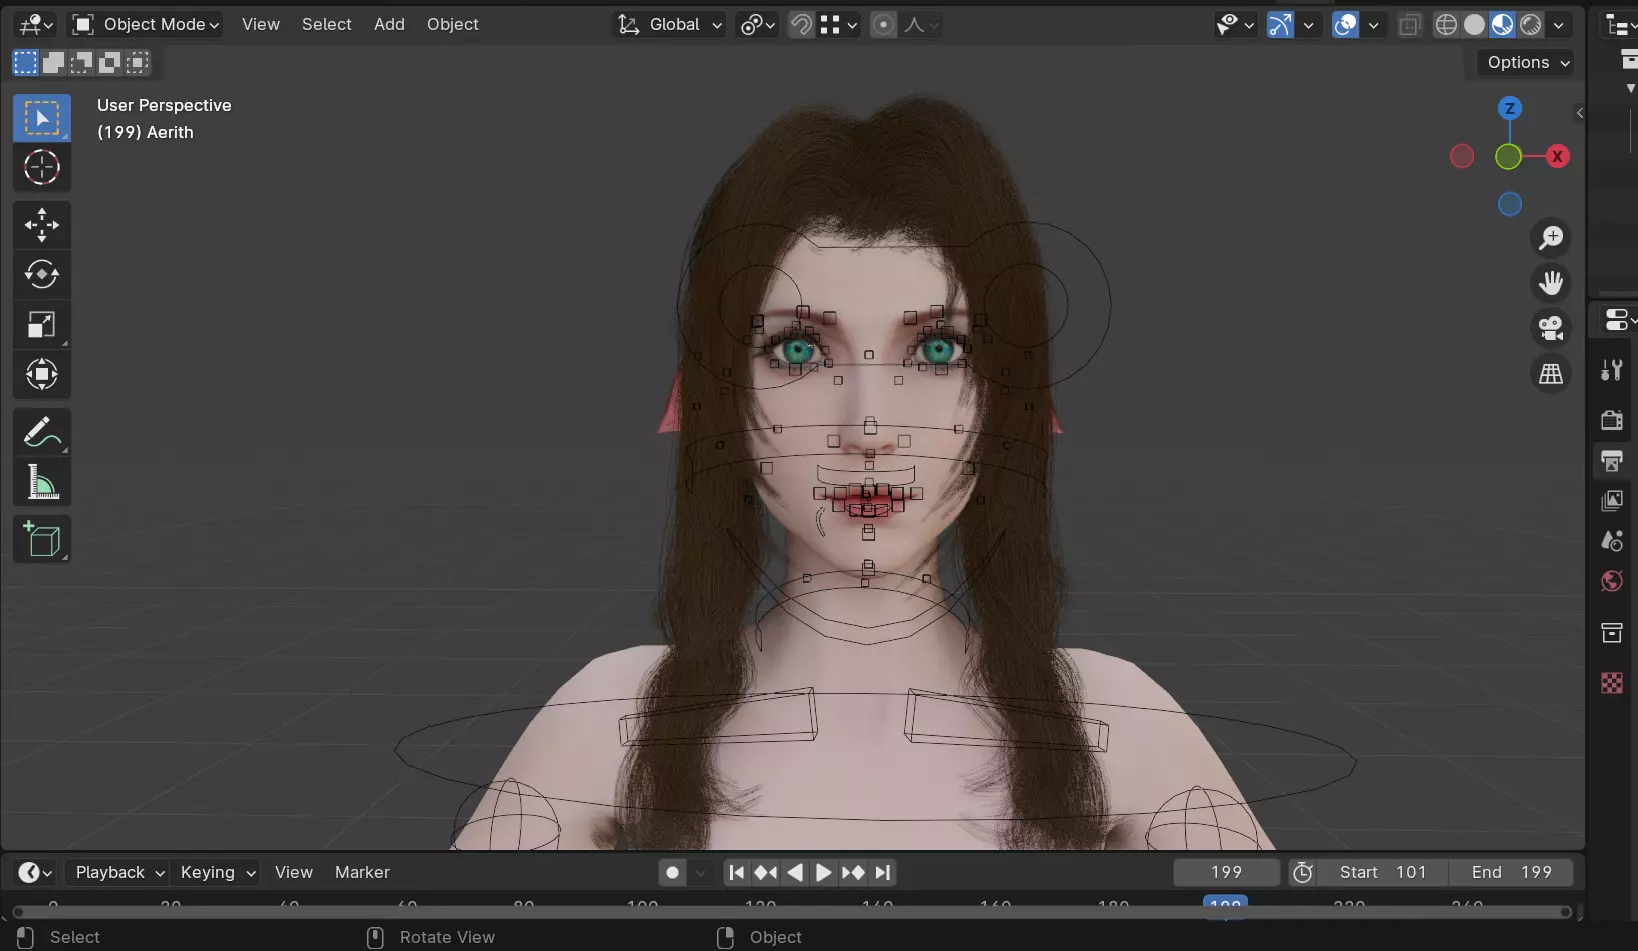Open the Scene properties tab
The height and width of the screenshot is (951, 1638).
click(1612, 541)
